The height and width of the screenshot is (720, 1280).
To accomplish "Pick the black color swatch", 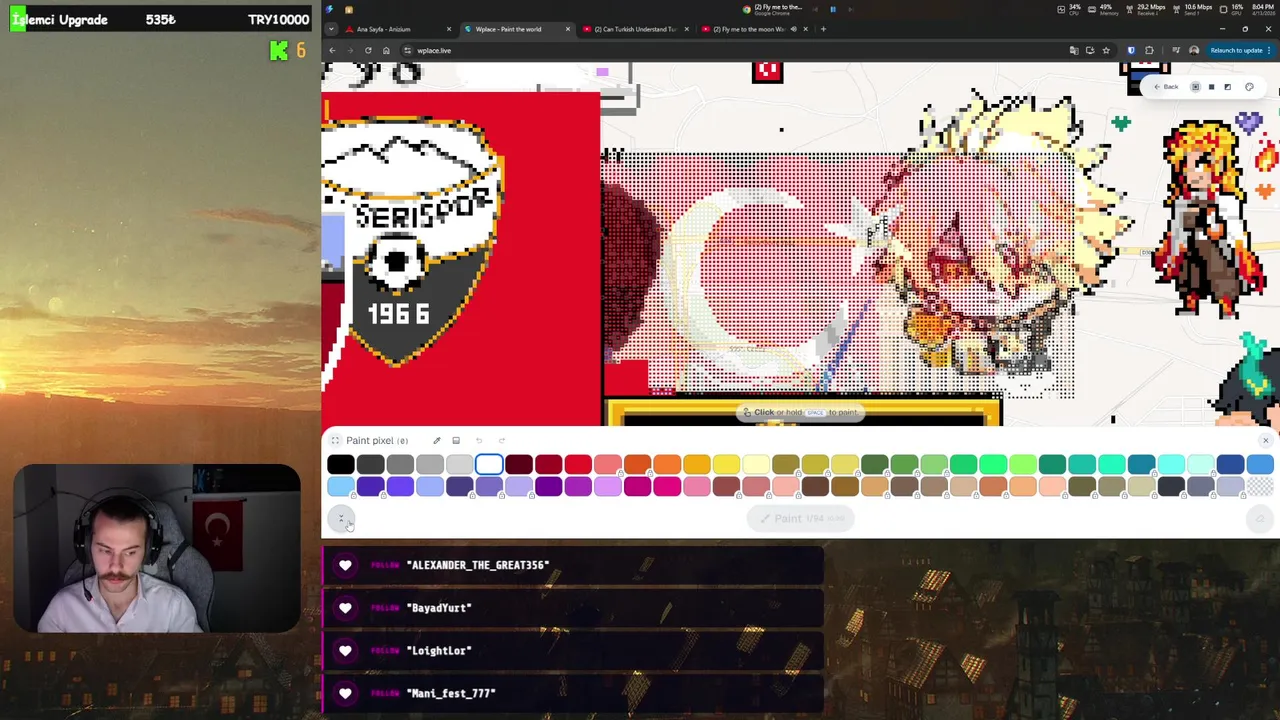I will click(x=340, y=464).
